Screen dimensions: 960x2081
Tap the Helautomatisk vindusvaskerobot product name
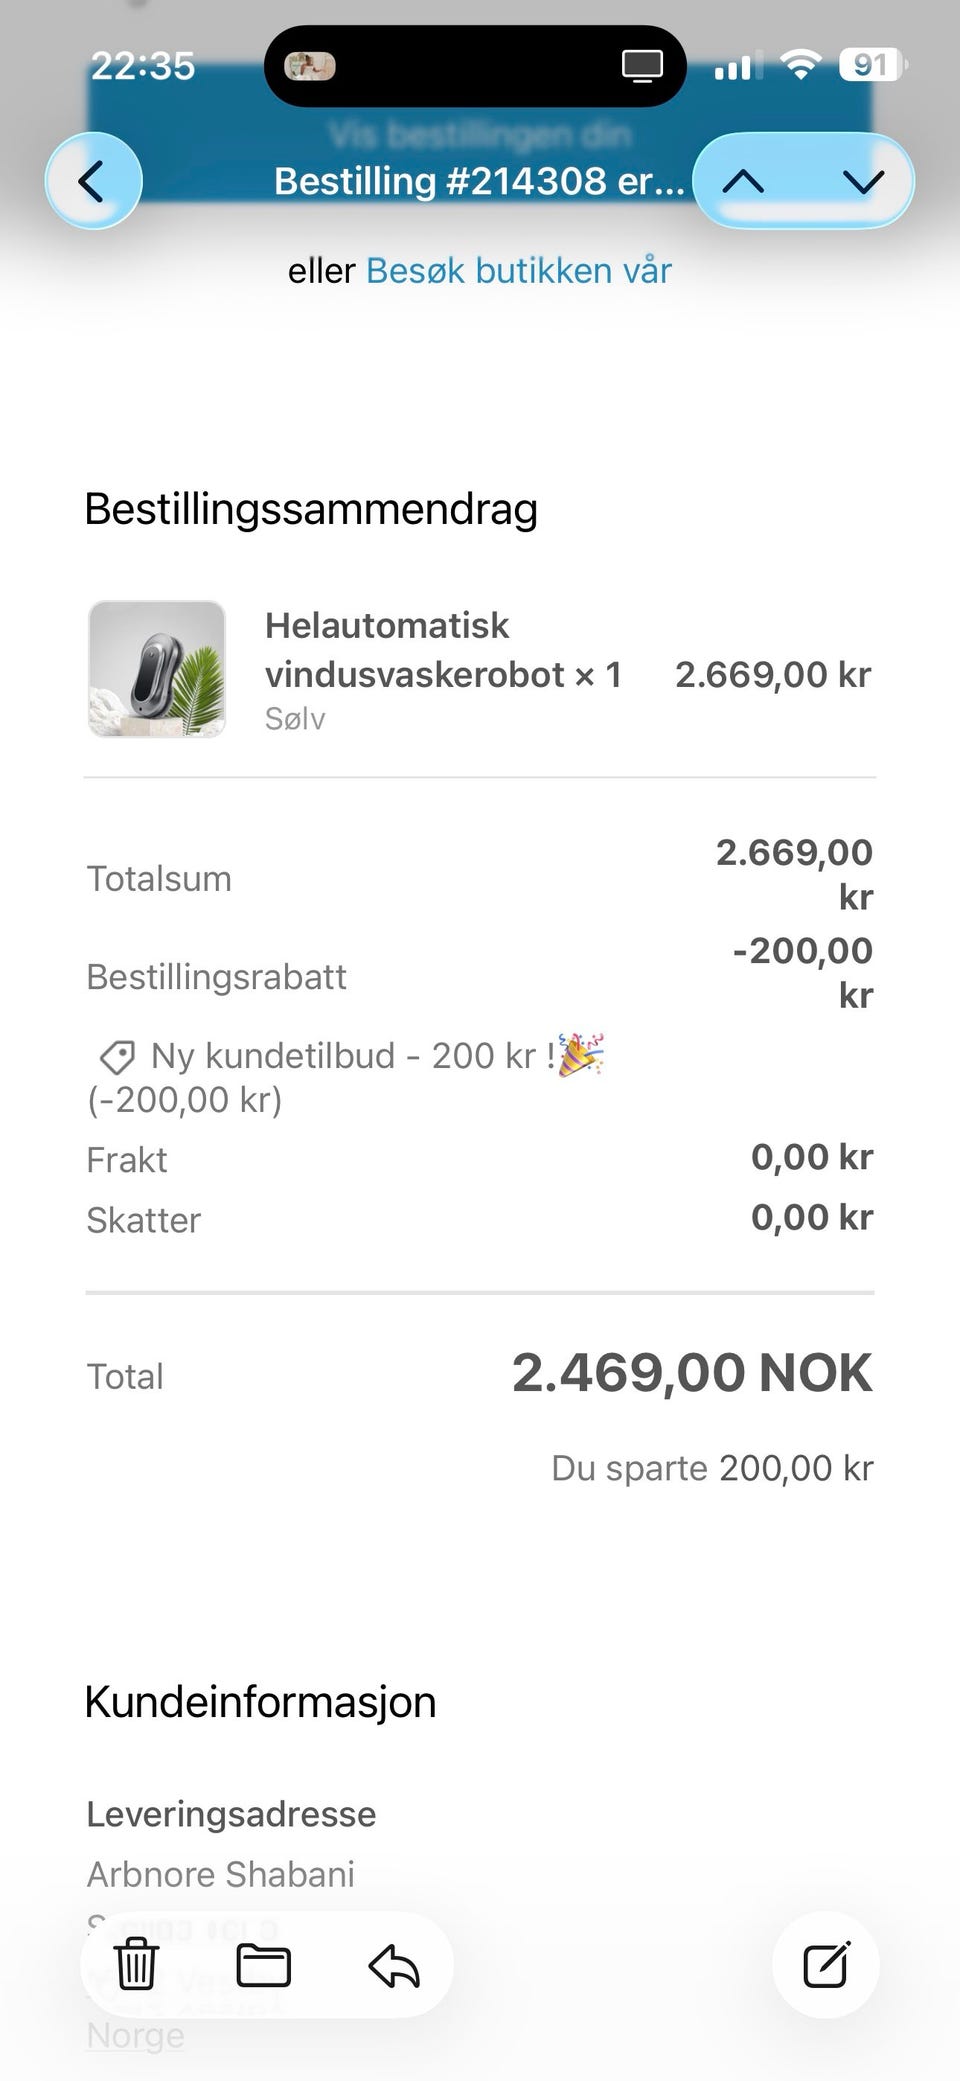(x=443, y=650)
